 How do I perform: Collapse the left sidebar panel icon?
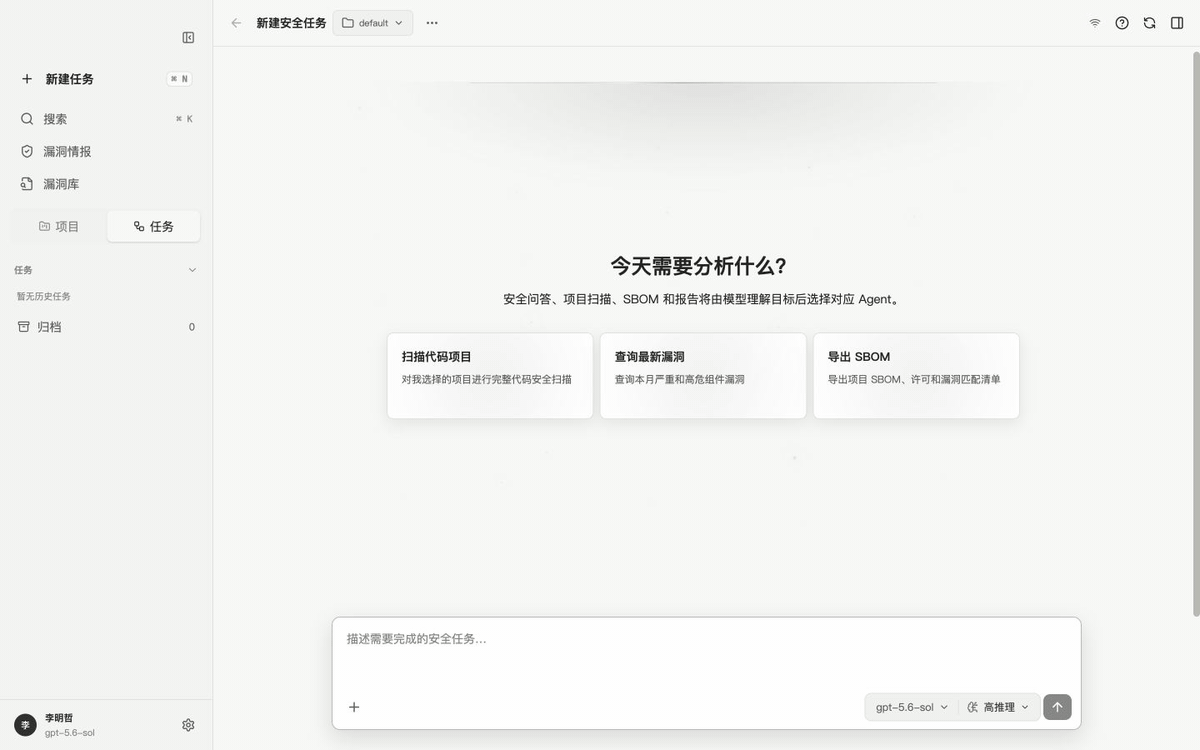coord(188,37)
